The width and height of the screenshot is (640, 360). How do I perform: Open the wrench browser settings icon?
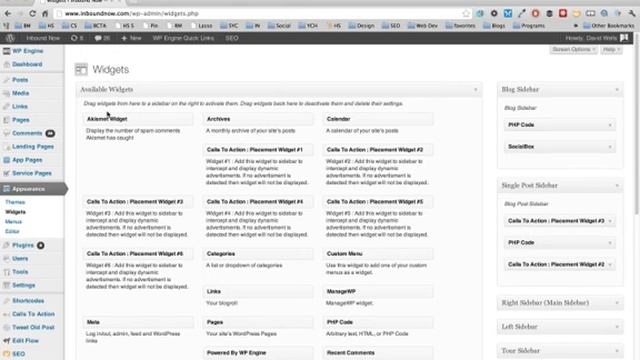631,13
